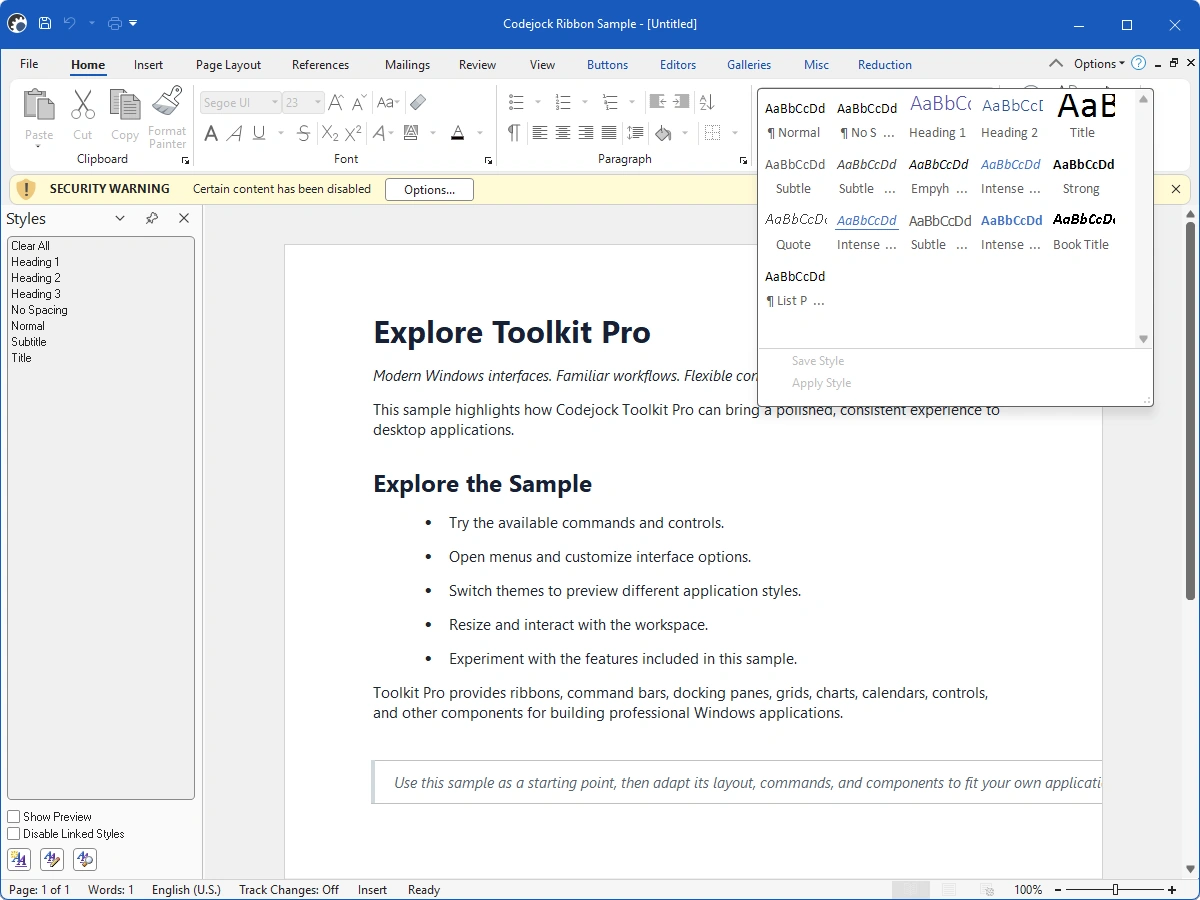1200x900 pixels.
Task: Apply superscript formatting
Action: (353, 133)
